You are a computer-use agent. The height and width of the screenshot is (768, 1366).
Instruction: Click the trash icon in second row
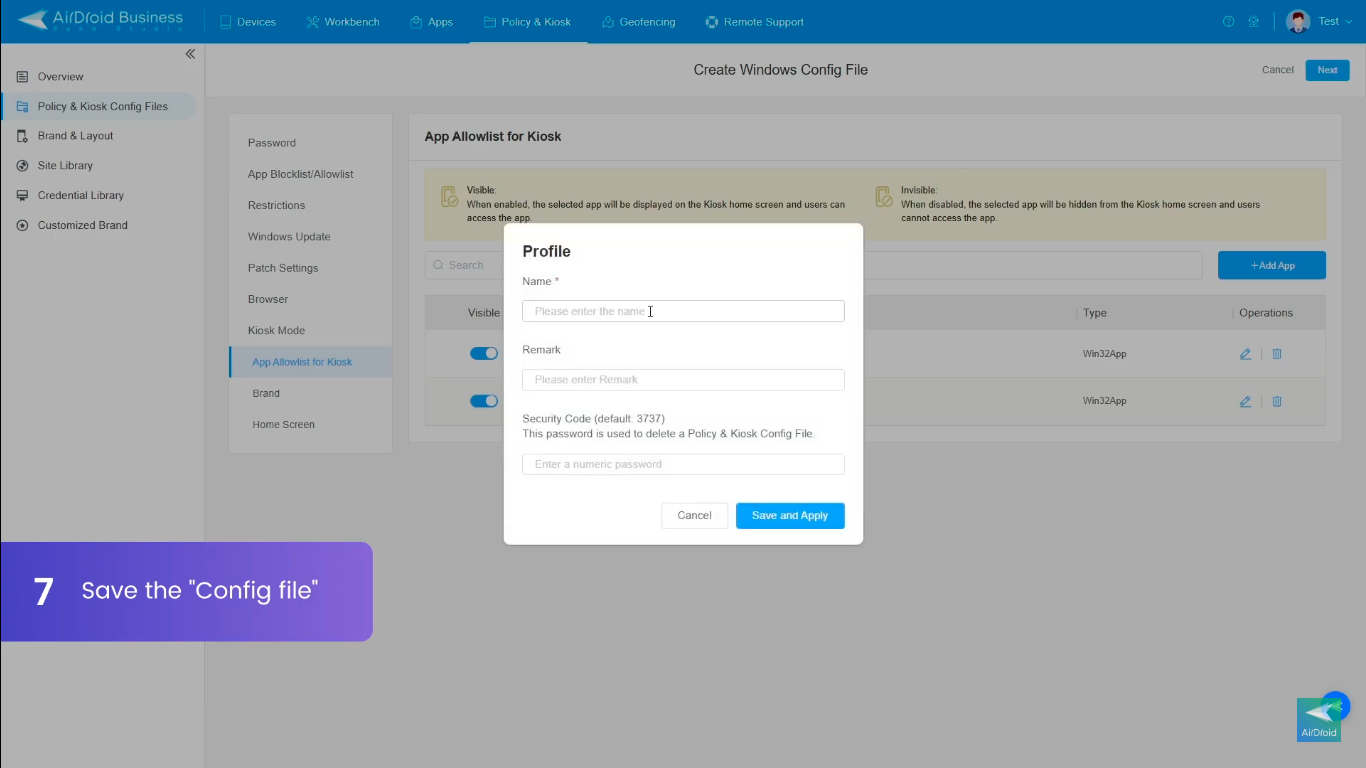click(x=1277, y=401)
